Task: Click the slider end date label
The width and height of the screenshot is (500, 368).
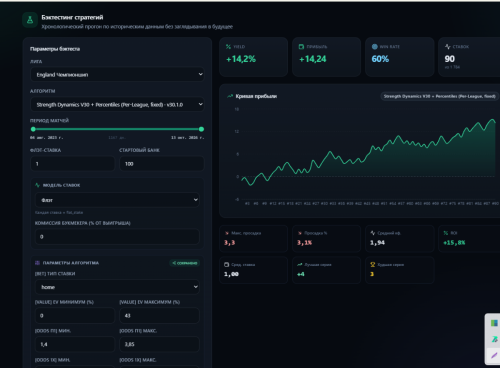Action: (188, 137)
